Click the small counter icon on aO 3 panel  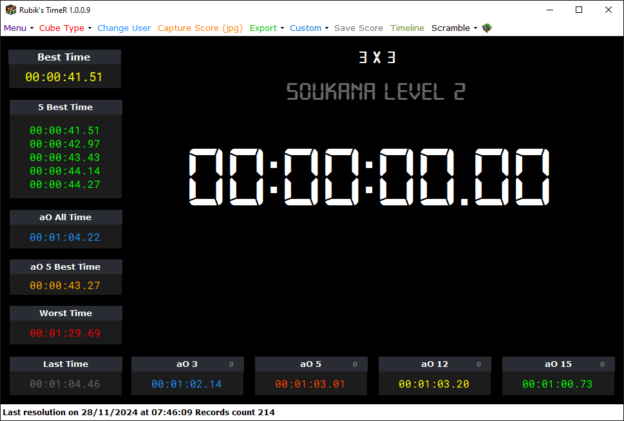231,364
